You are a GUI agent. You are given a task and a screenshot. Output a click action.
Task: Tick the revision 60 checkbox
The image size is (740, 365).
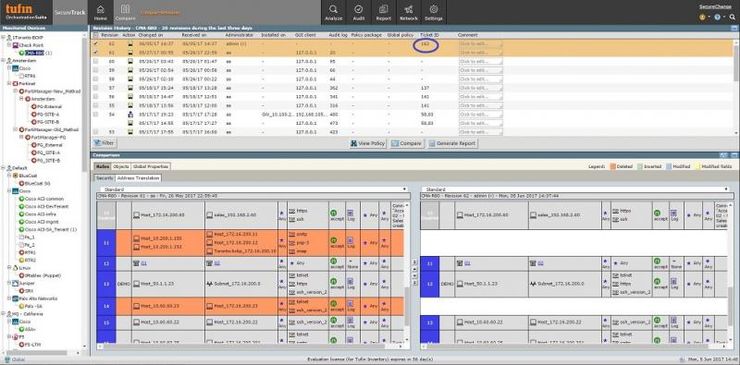point(96,61)
